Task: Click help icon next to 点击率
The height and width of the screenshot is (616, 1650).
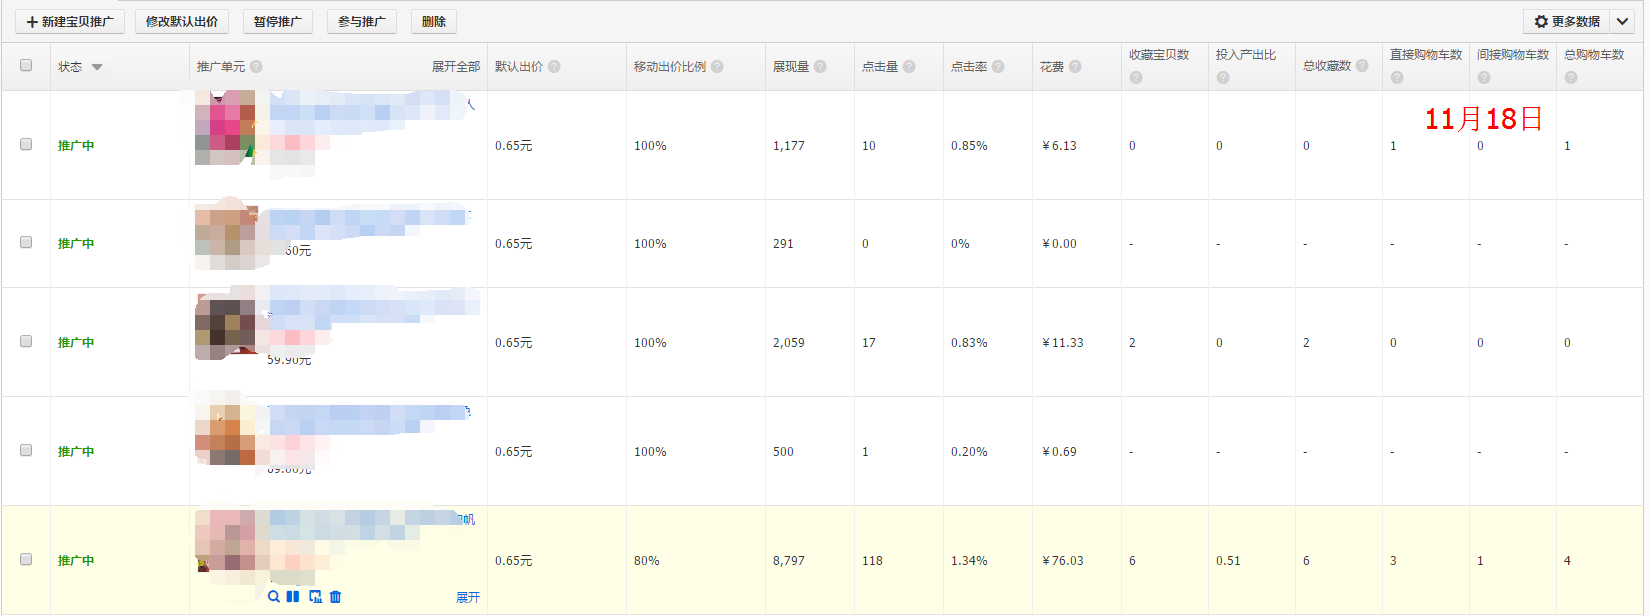Action: point(998,67)
